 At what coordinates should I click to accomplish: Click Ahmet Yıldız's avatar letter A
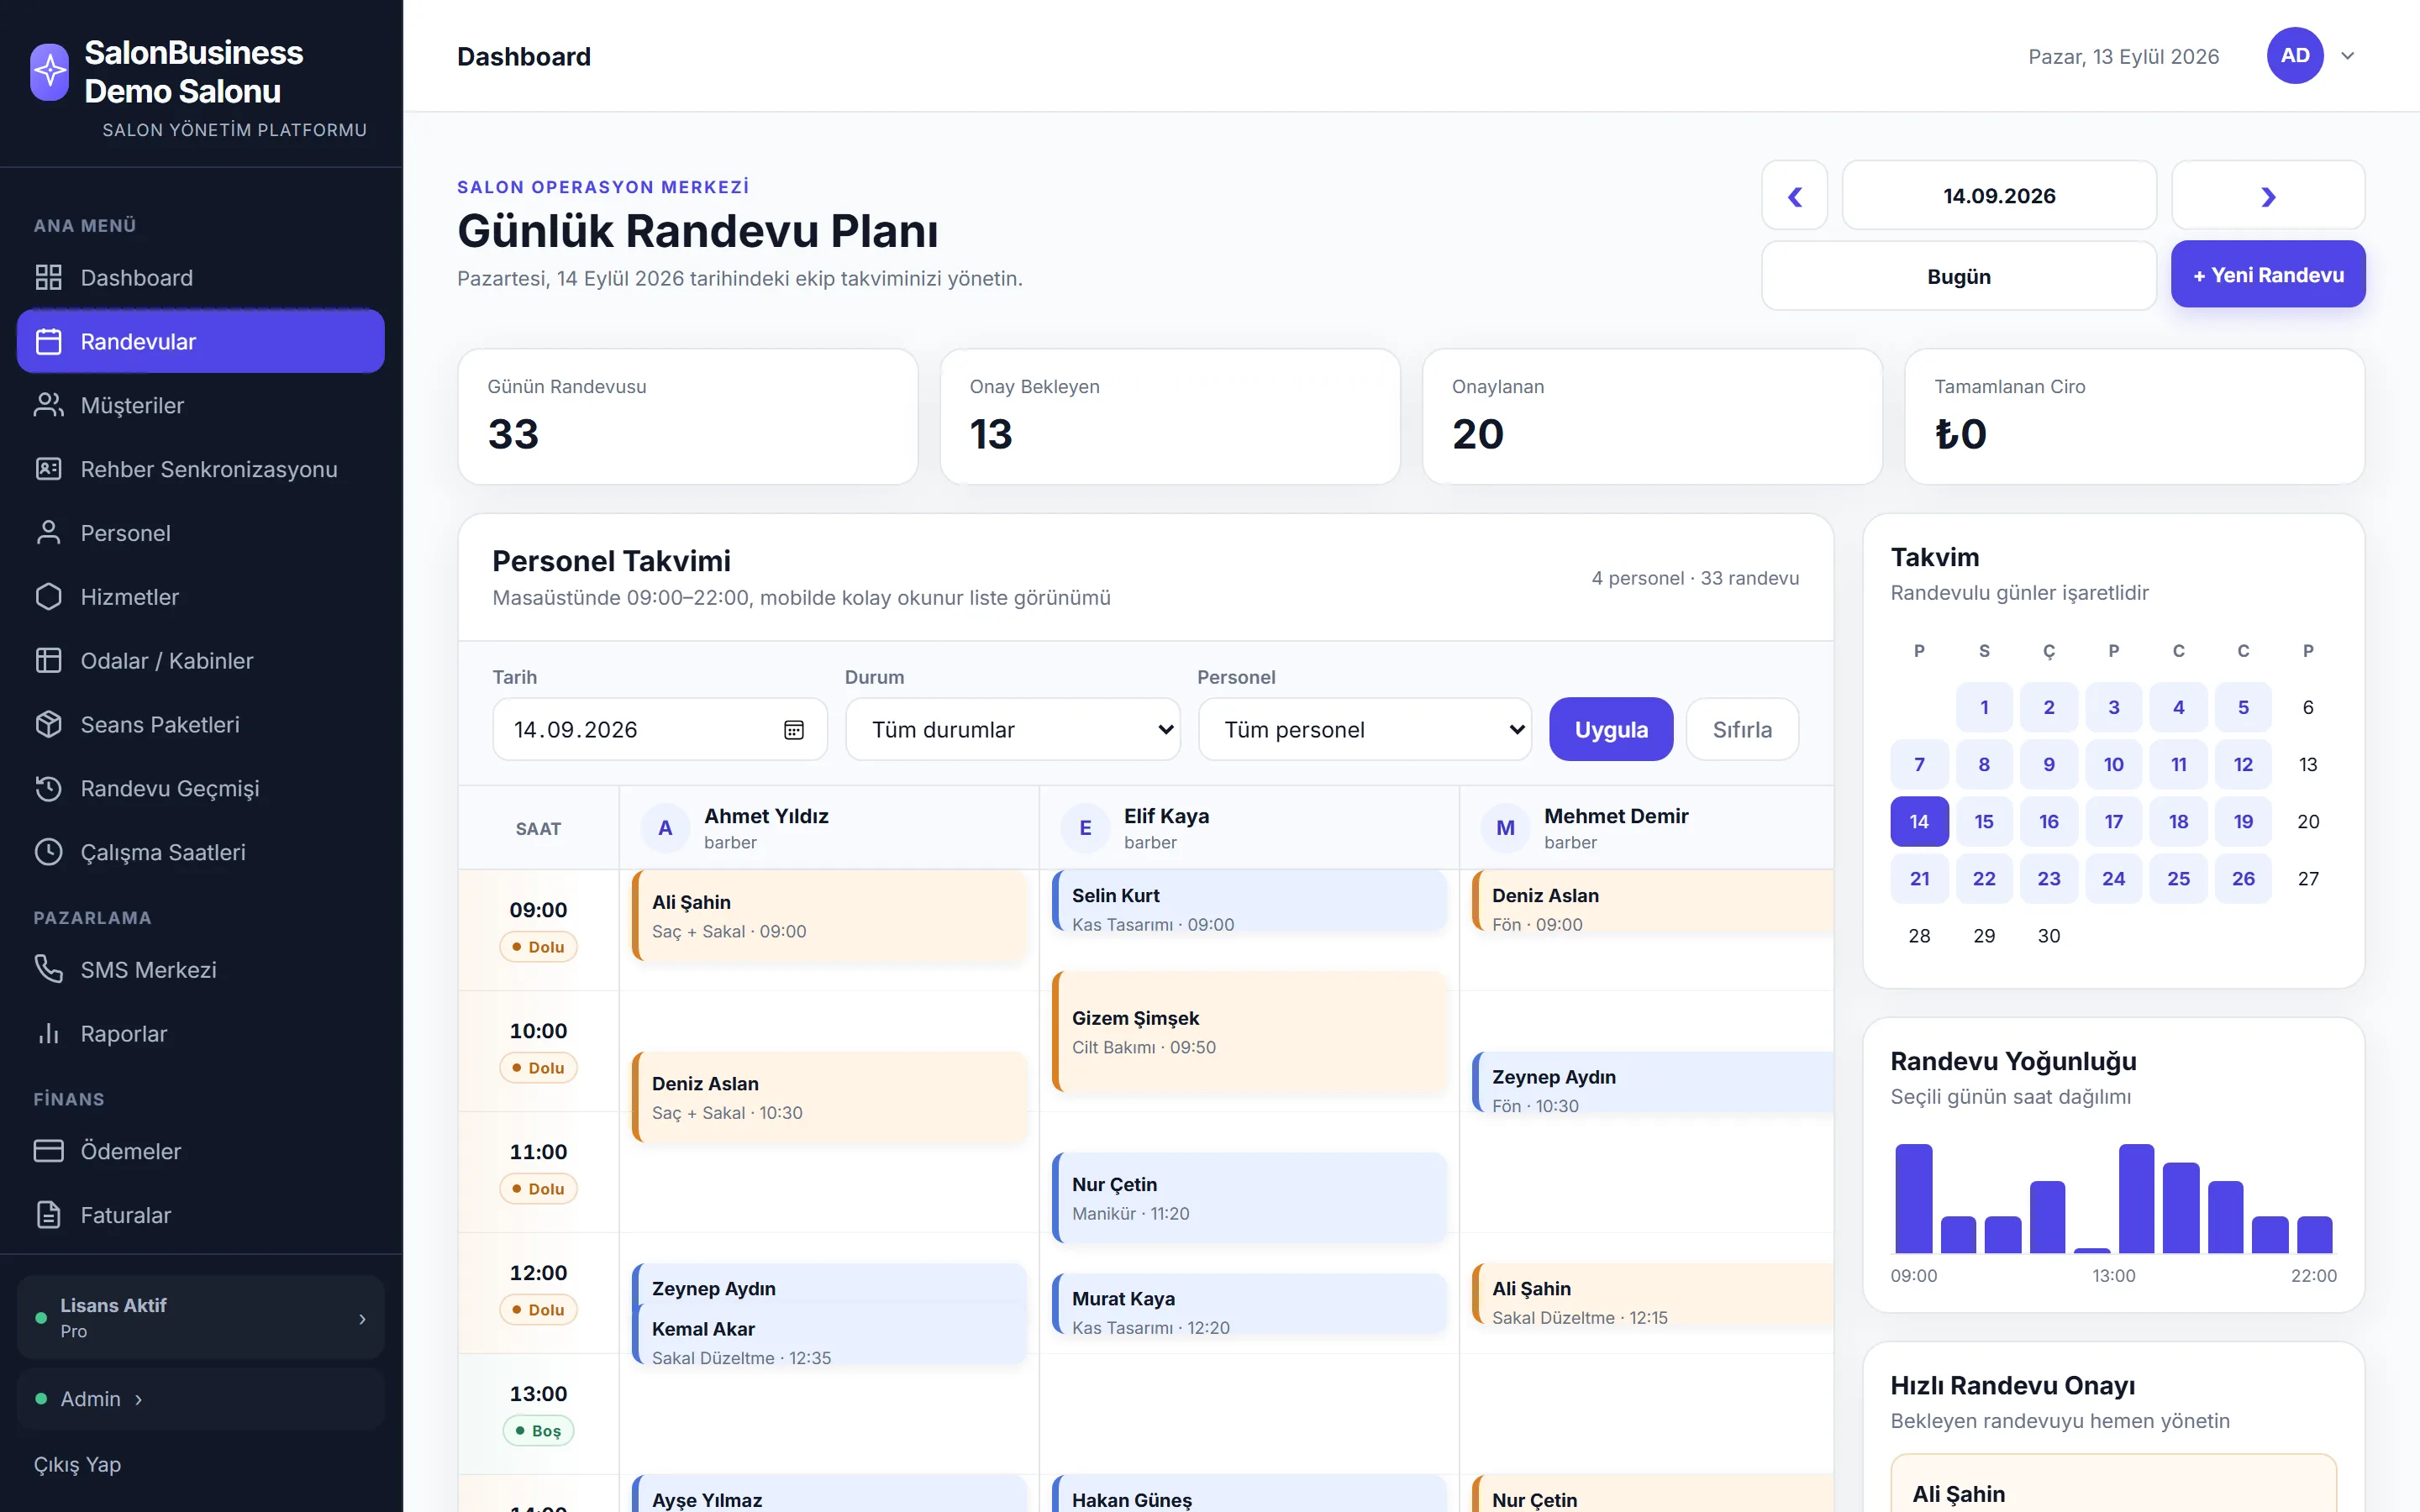pyautogui.click(x=665, y=828)
